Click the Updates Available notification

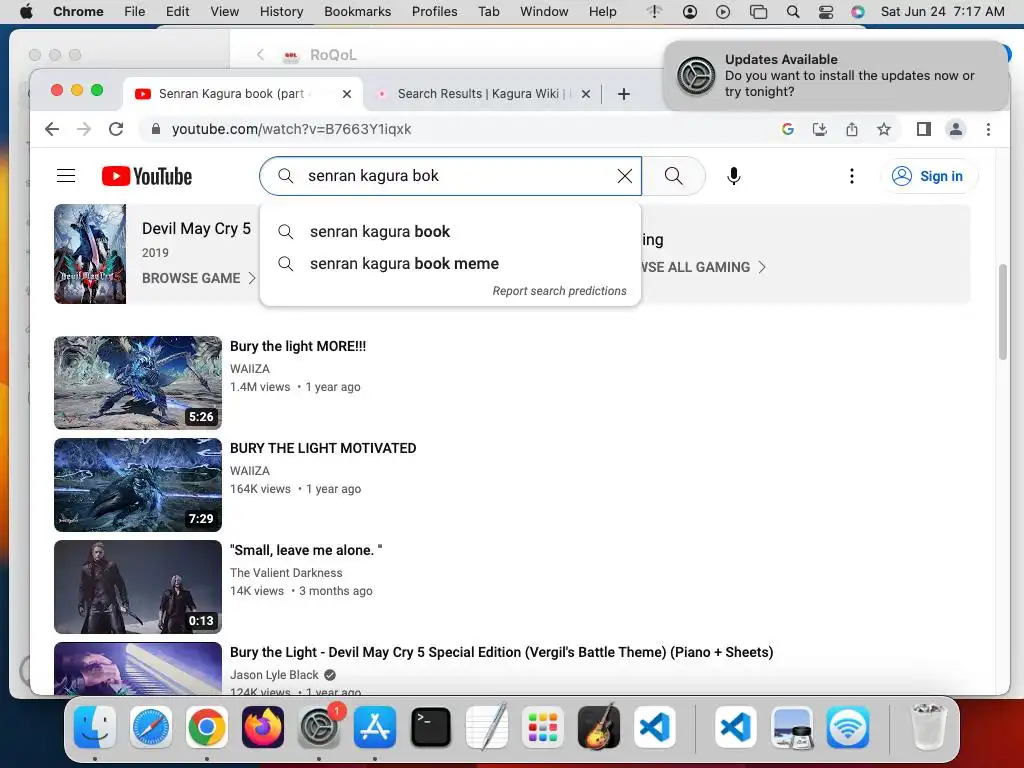coord(835,76)
